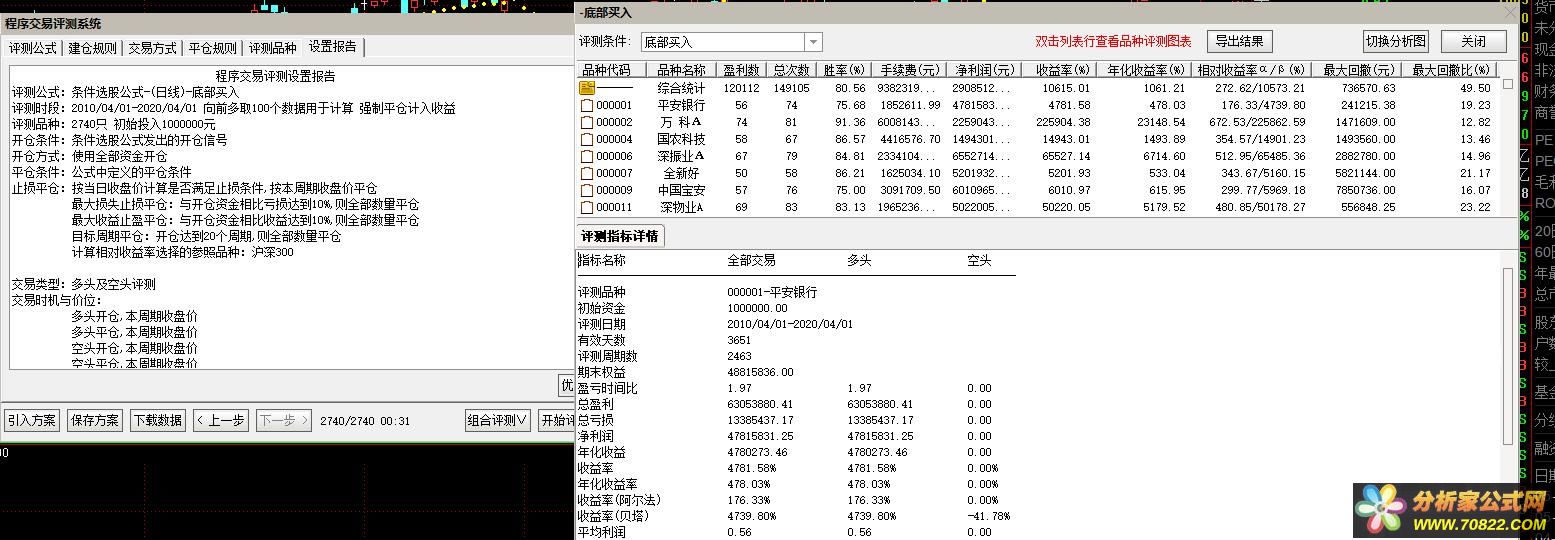
Task: Switch to the 交易方式 tab
Action: point(153,48)
